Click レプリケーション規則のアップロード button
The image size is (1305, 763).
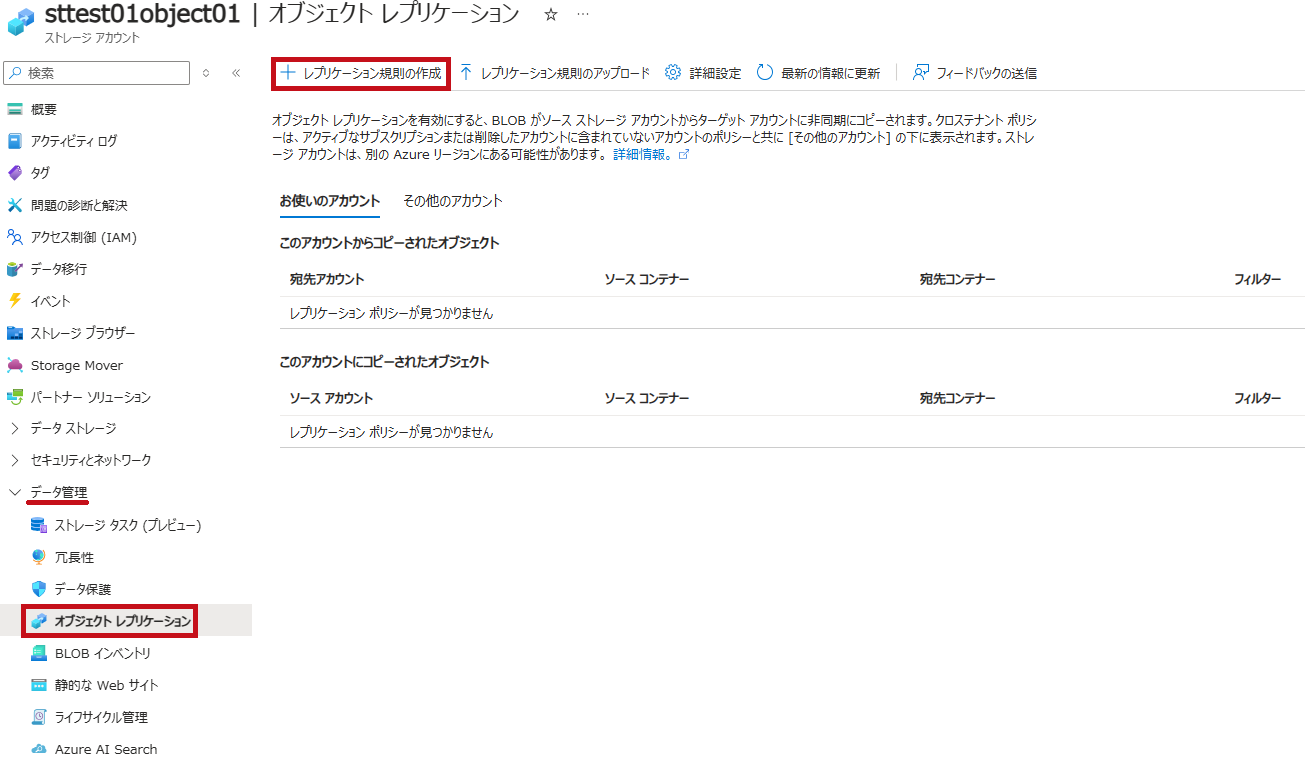[x=555, y=73]
